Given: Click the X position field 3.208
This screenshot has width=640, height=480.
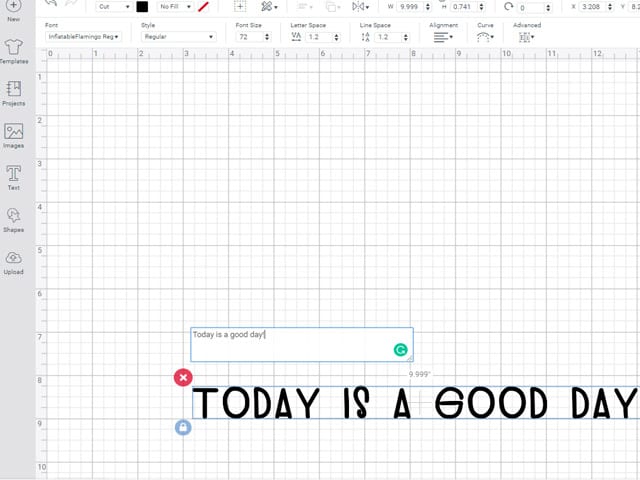Looking at the screenshot, I should pyautogui.click(x=592, y=7).
